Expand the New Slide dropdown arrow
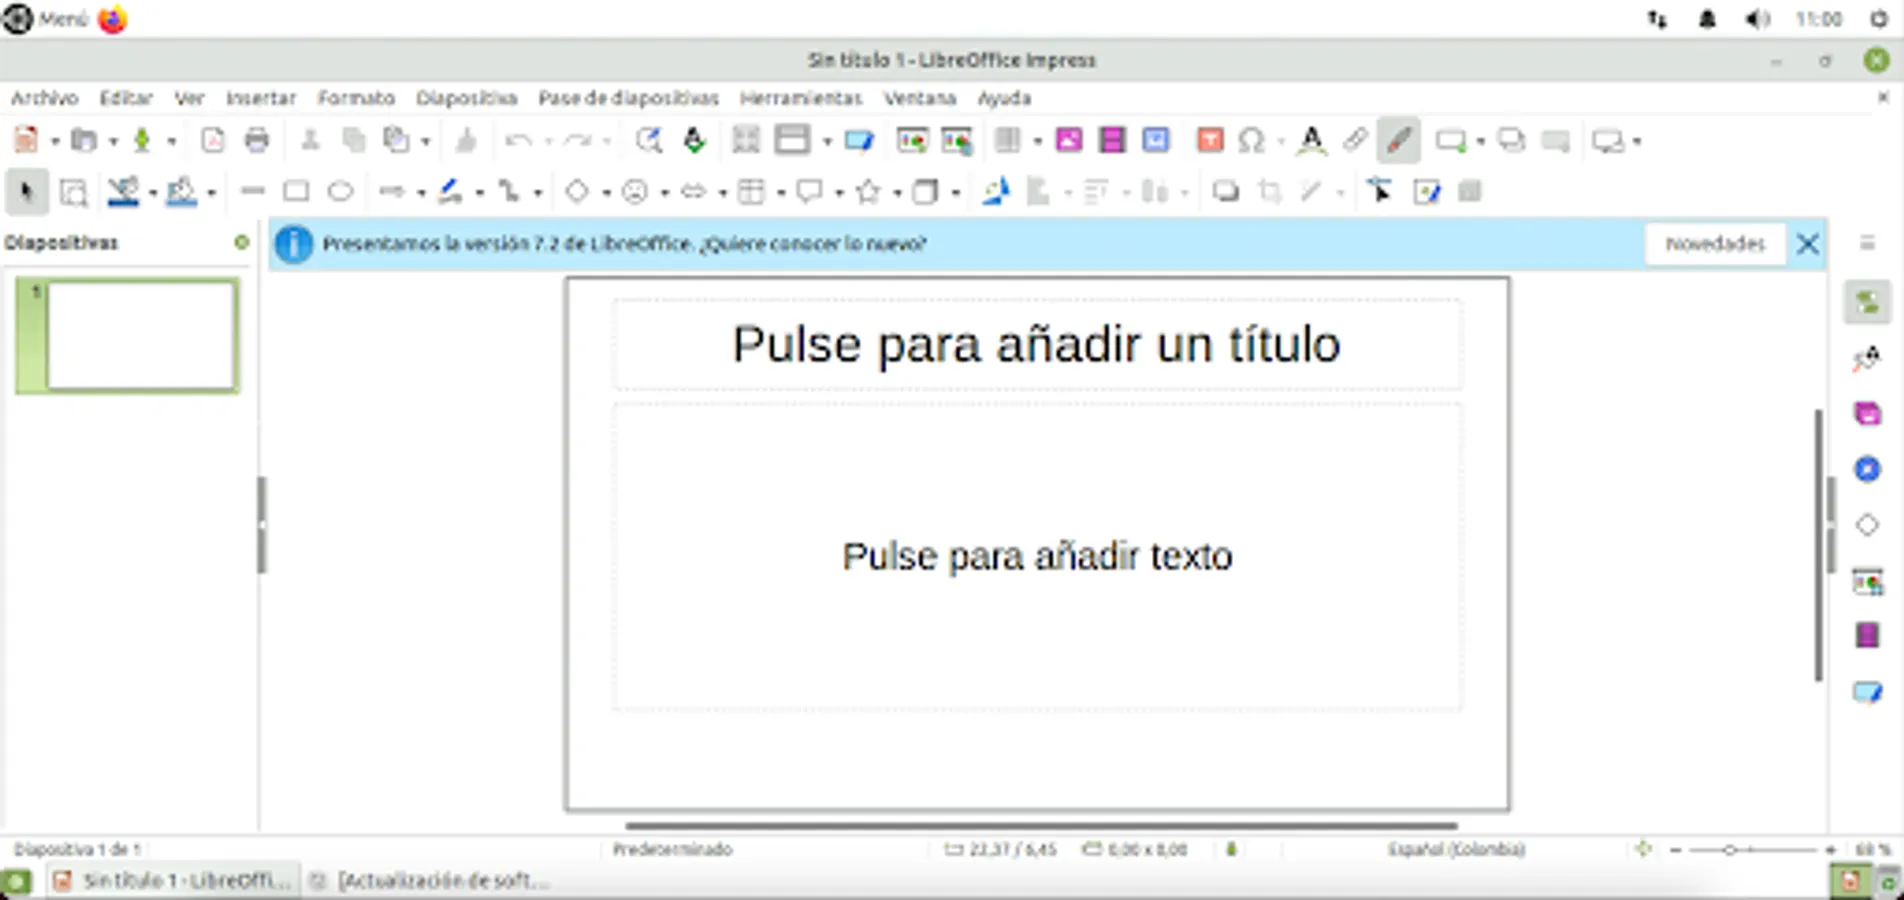 click(1480, 141)
